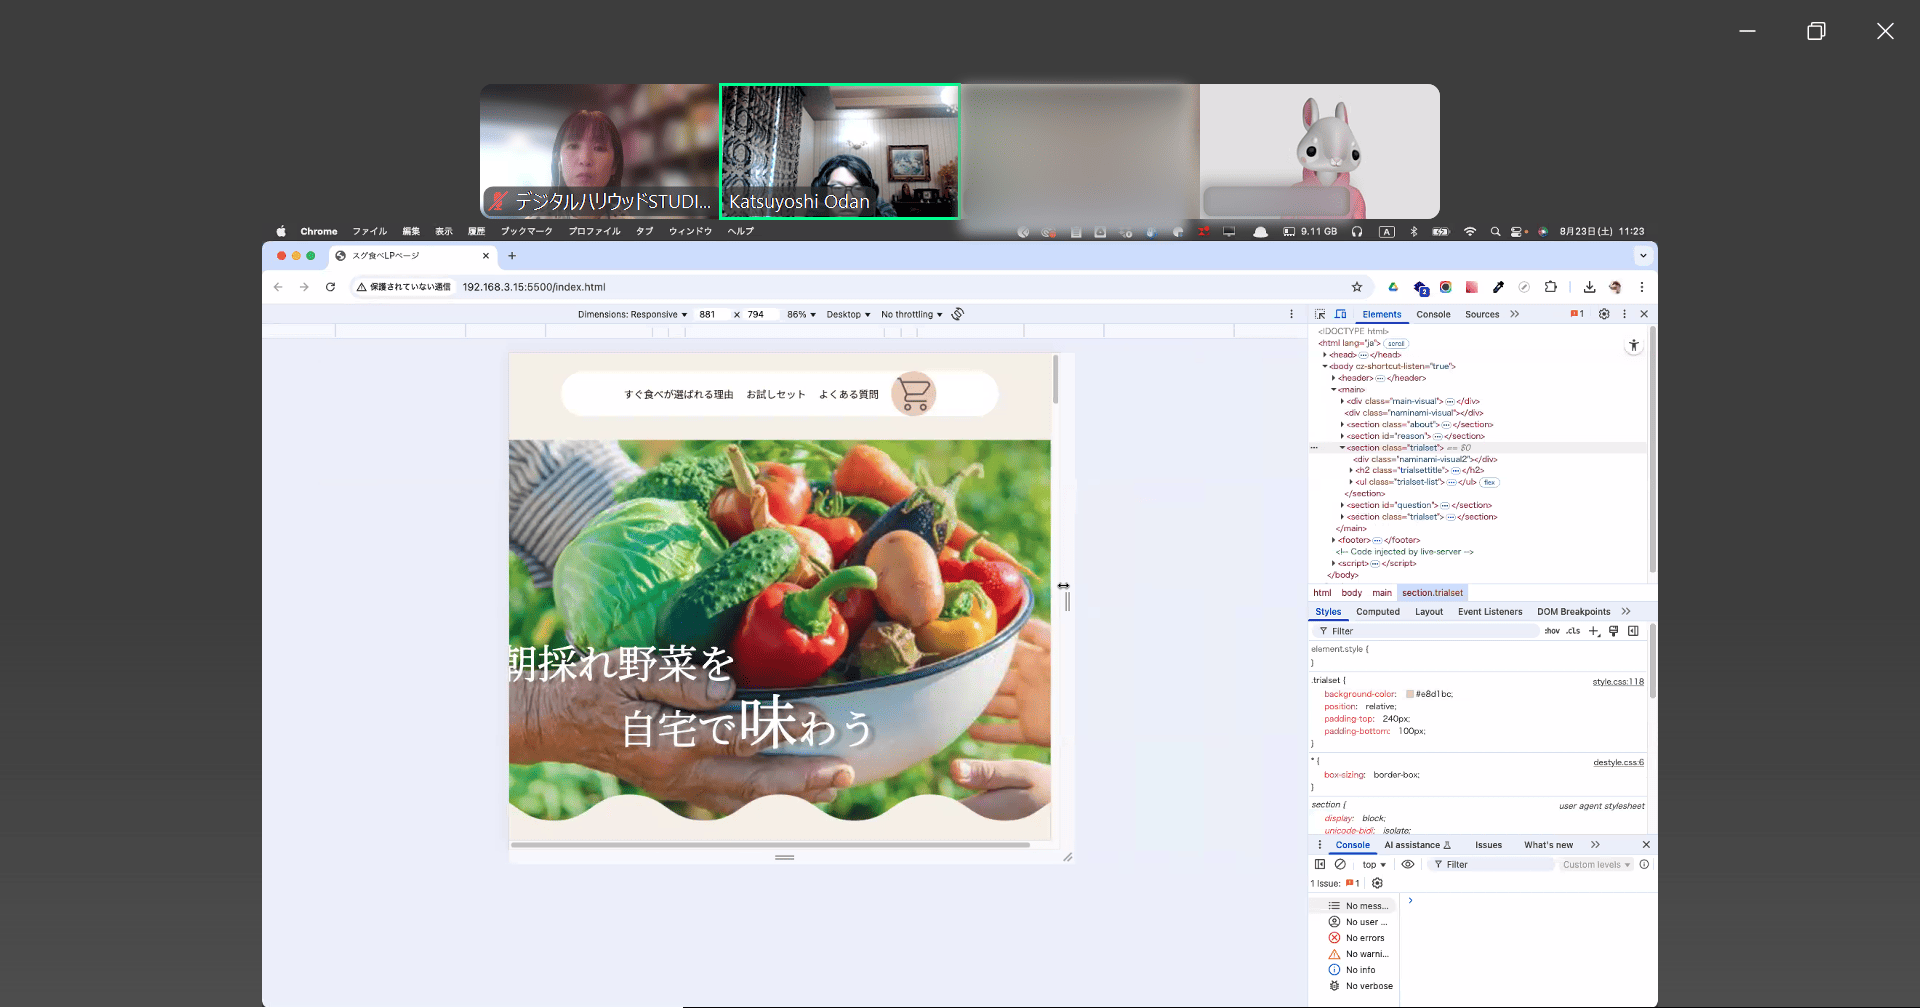The height and width of the screenshot is (1008, 1920).
Task: Open the Layout tab in Styles pane
Action: 1429,612
